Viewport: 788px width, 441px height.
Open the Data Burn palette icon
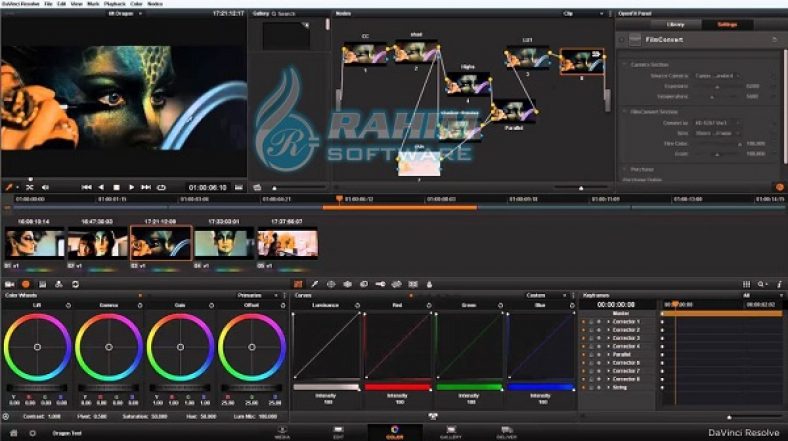pyautogui.click(x=429, y=284)
